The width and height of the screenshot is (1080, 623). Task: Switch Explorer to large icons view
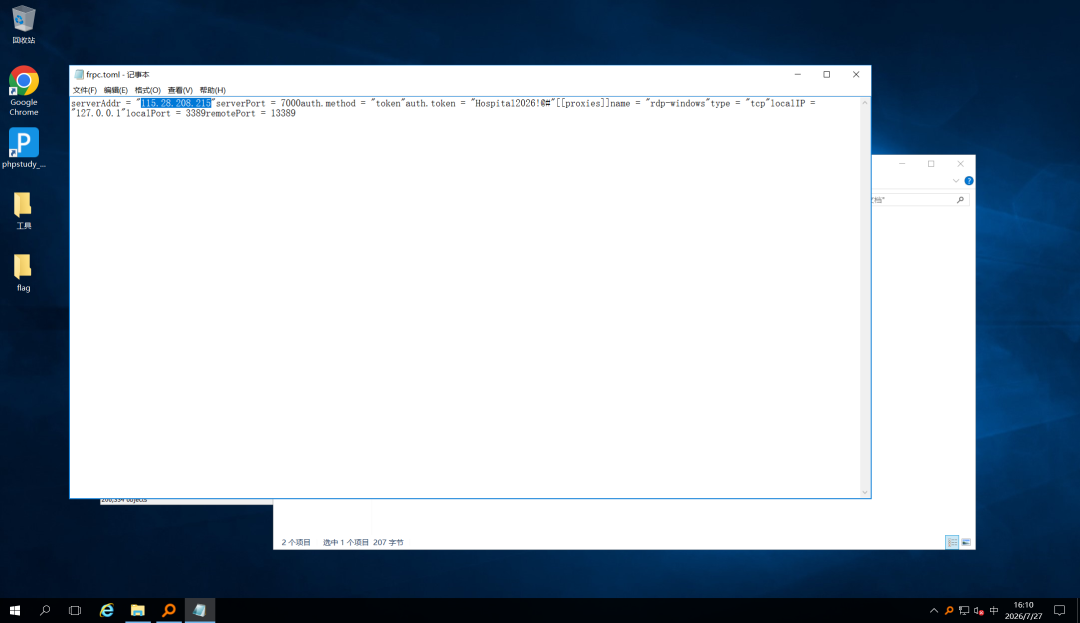pos(966,542)
